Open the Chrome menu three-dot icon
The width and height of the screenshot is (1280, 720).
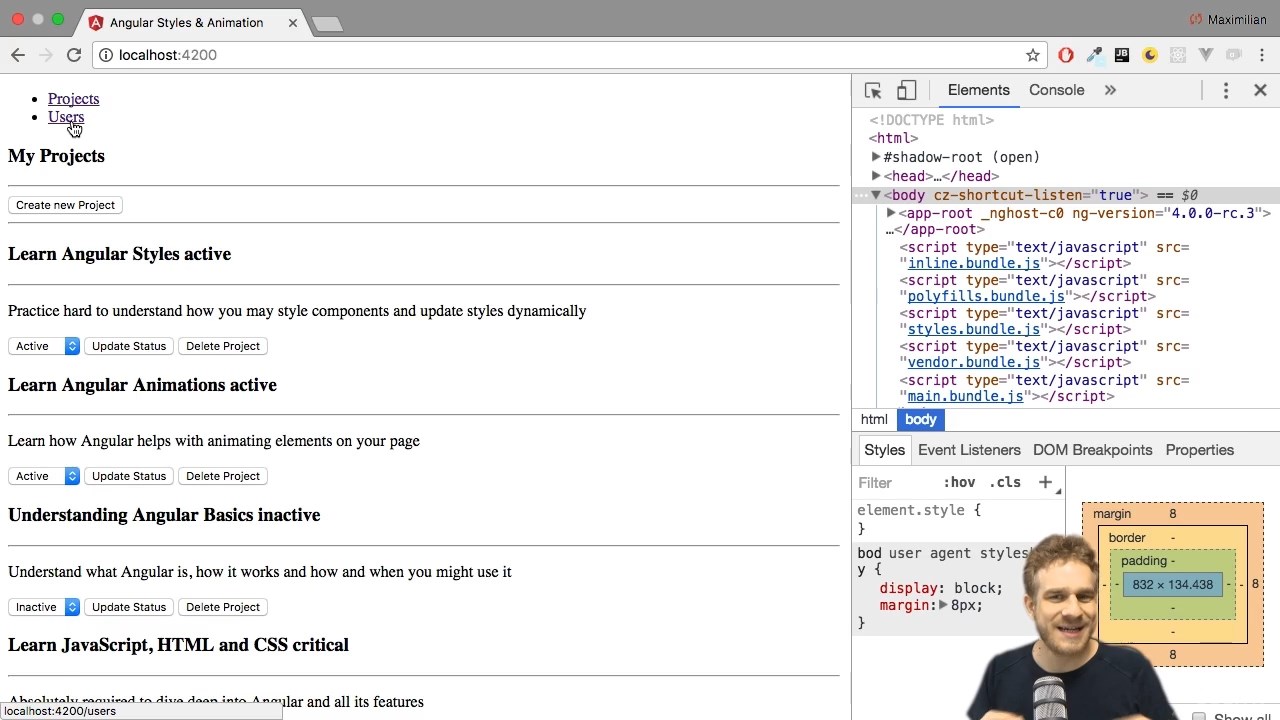coord(1262,55)
